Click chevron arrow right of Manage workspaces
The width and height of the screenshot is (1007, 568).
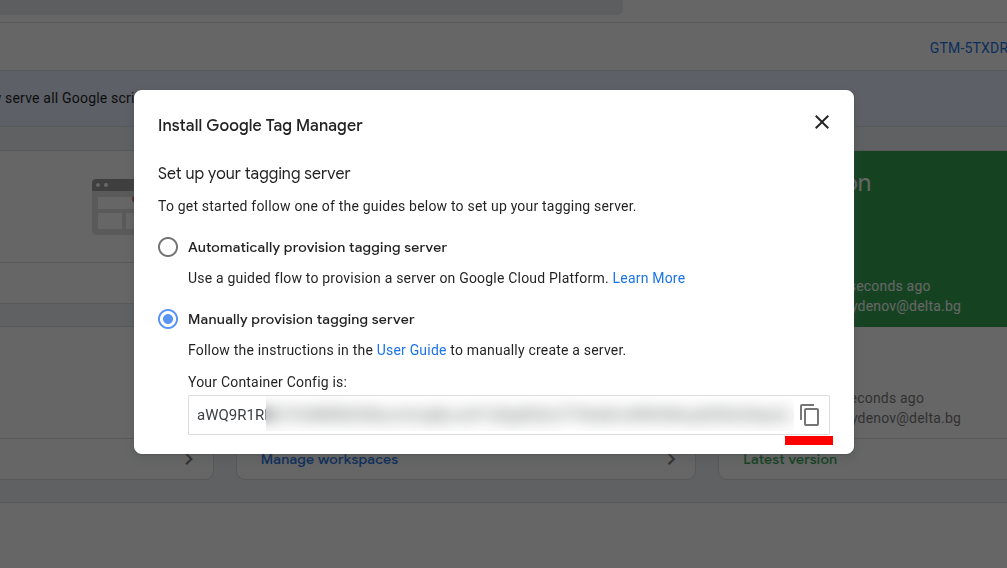(672, 460)
